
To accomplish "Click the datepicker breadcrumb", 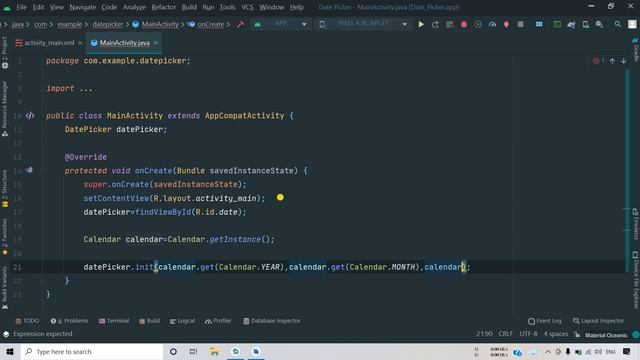I will (108, 24).
